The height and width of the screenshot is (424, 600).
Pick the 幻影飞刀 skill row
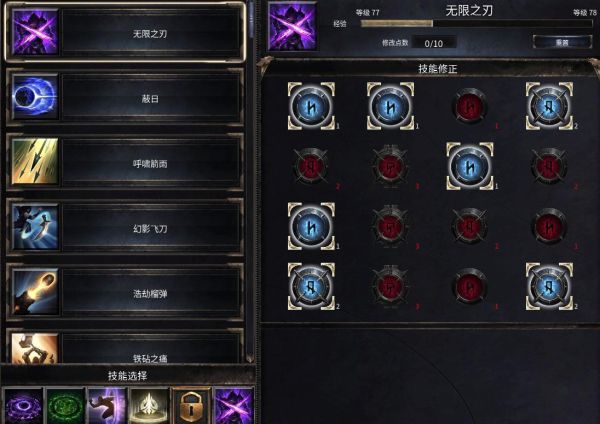coord(125,227)
